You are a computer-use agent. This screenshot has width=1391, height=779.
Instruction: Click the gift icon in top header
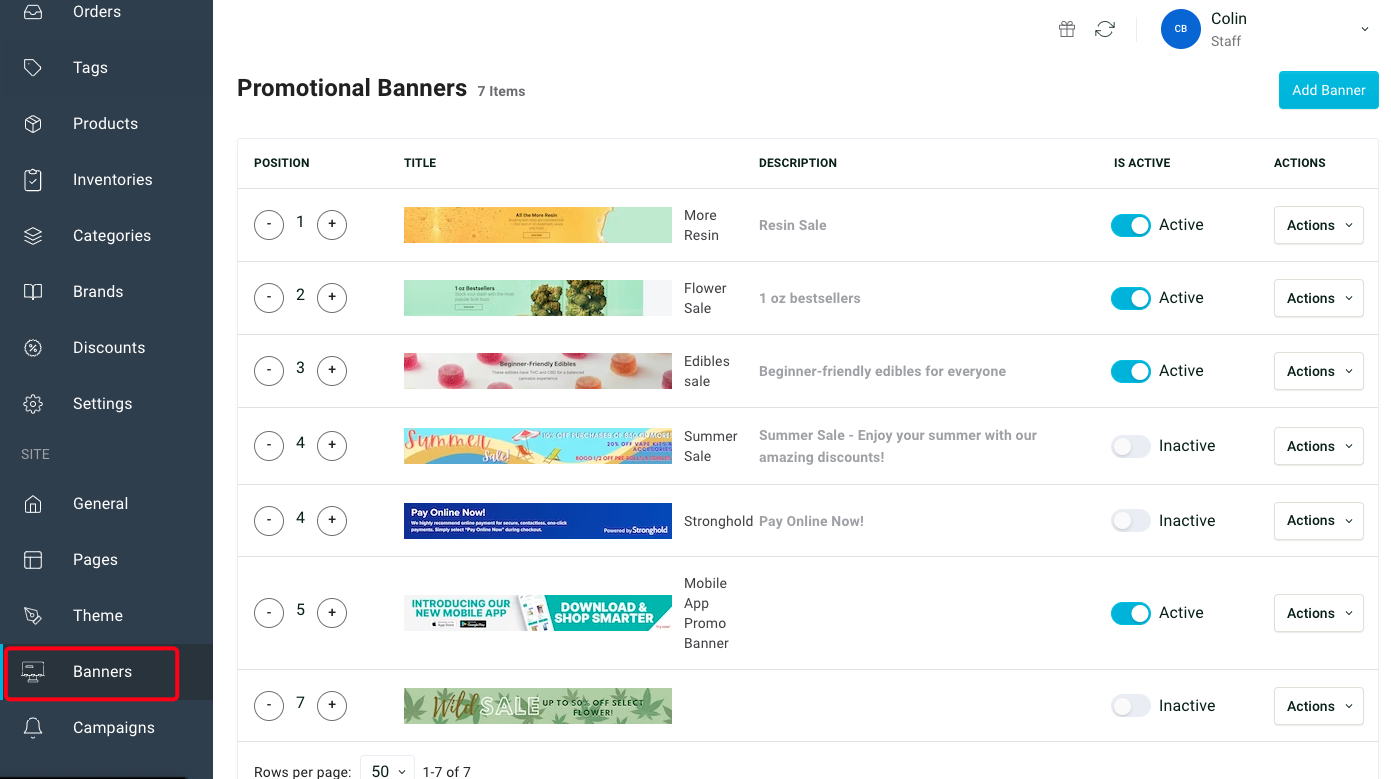click(x=1067, y=29)
